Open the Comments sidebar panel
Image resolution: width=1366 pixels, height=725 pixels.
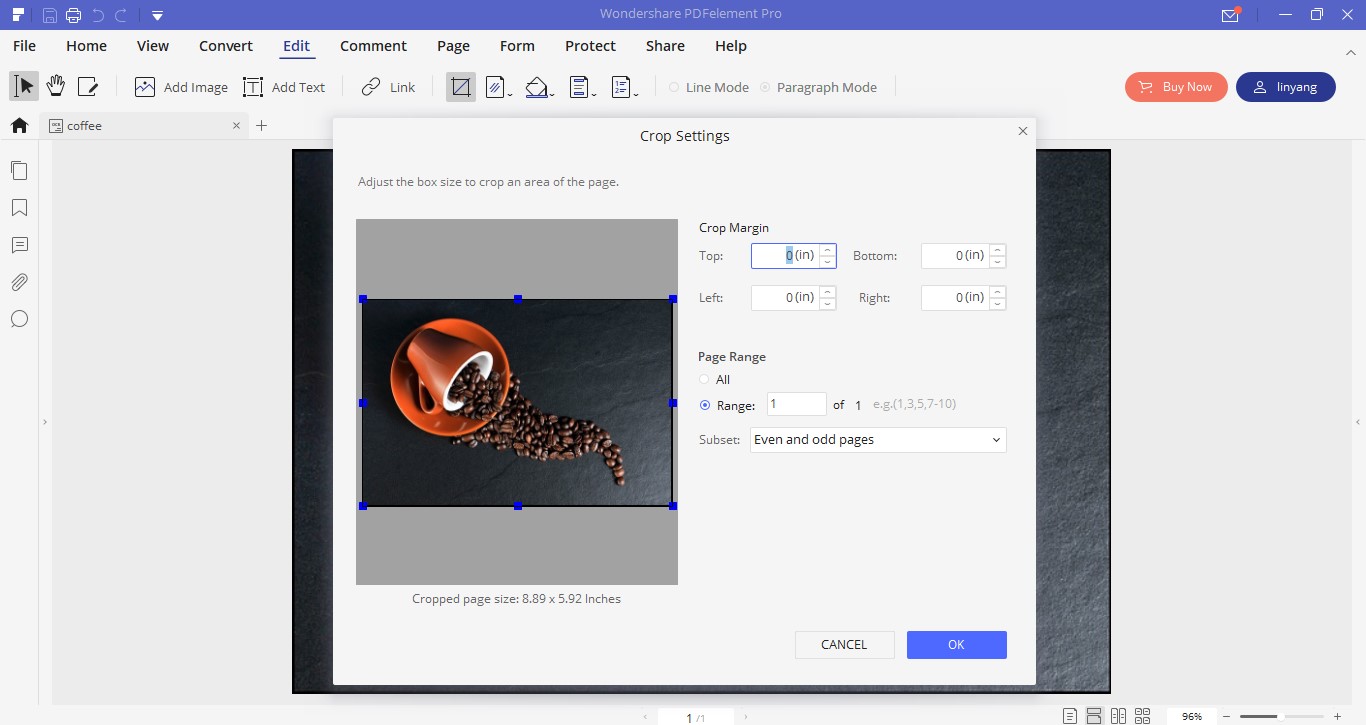(x=19, y=245)
